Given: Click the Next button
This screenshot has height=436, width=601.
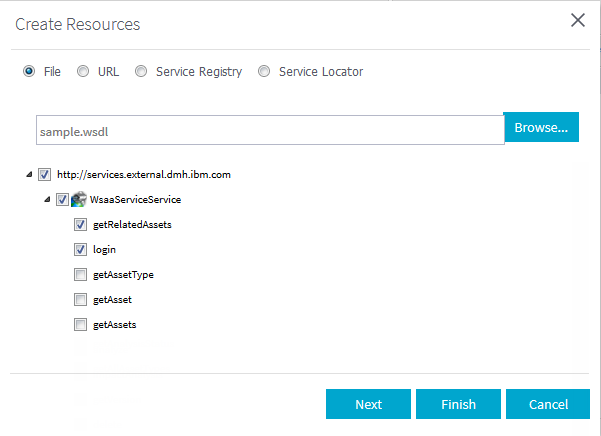Looking at the screenshot, I should coord(368,404).
